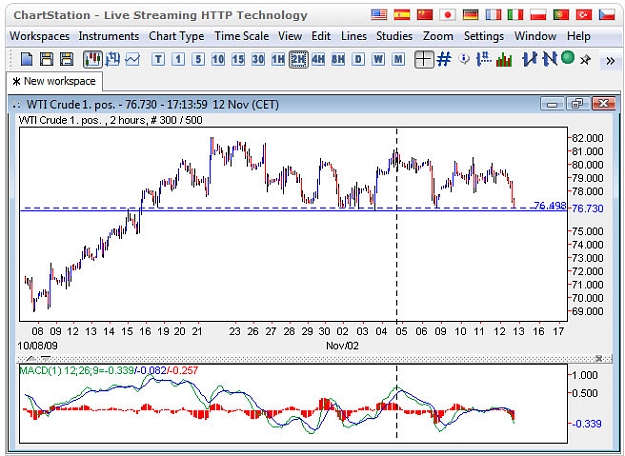Screen dimensions: 625x456
Task: Open the Chart Type menu
Action: (x=177, y=36)
